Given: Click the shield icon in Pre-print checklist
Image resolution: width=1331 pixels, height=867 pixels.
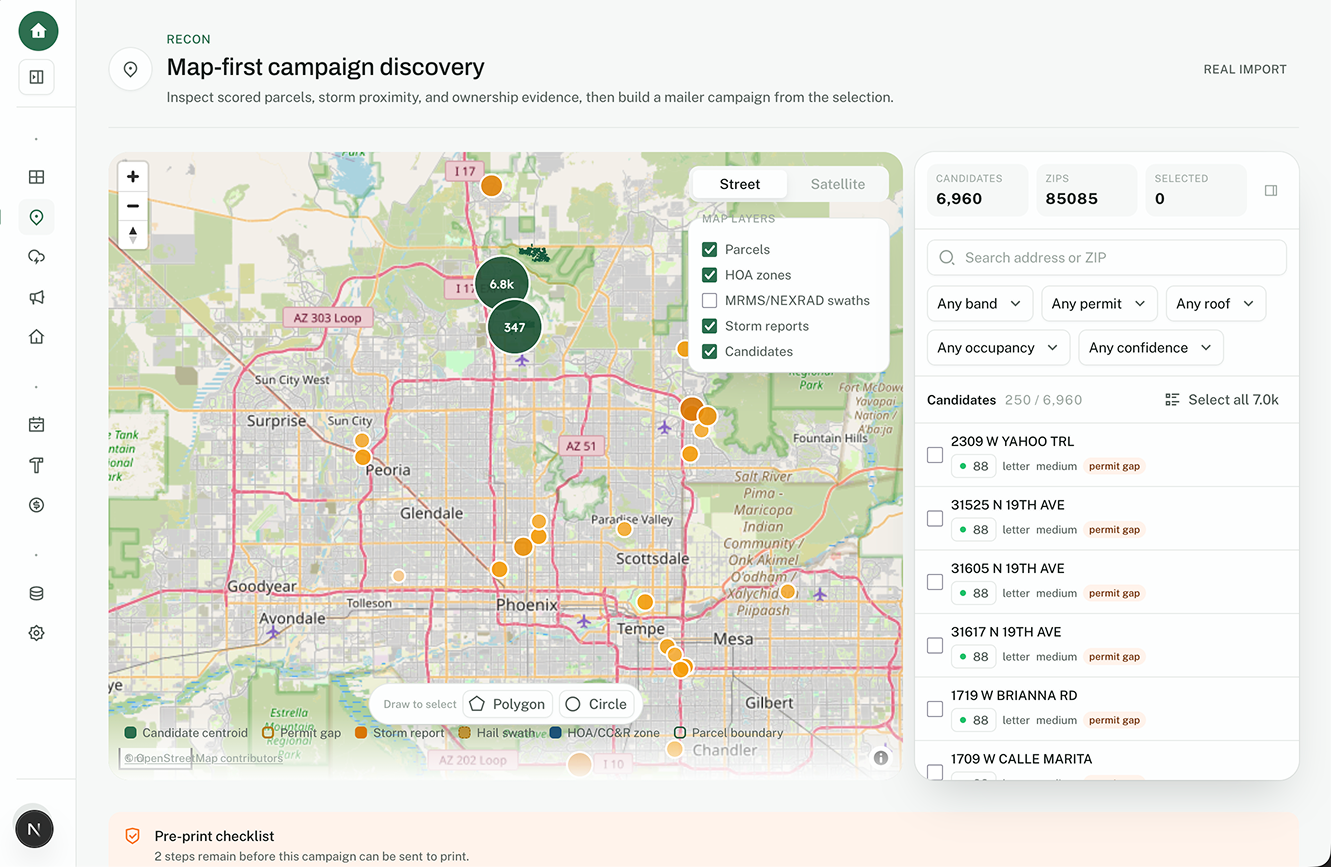Looking at the screenshot, I should (132, 836).
